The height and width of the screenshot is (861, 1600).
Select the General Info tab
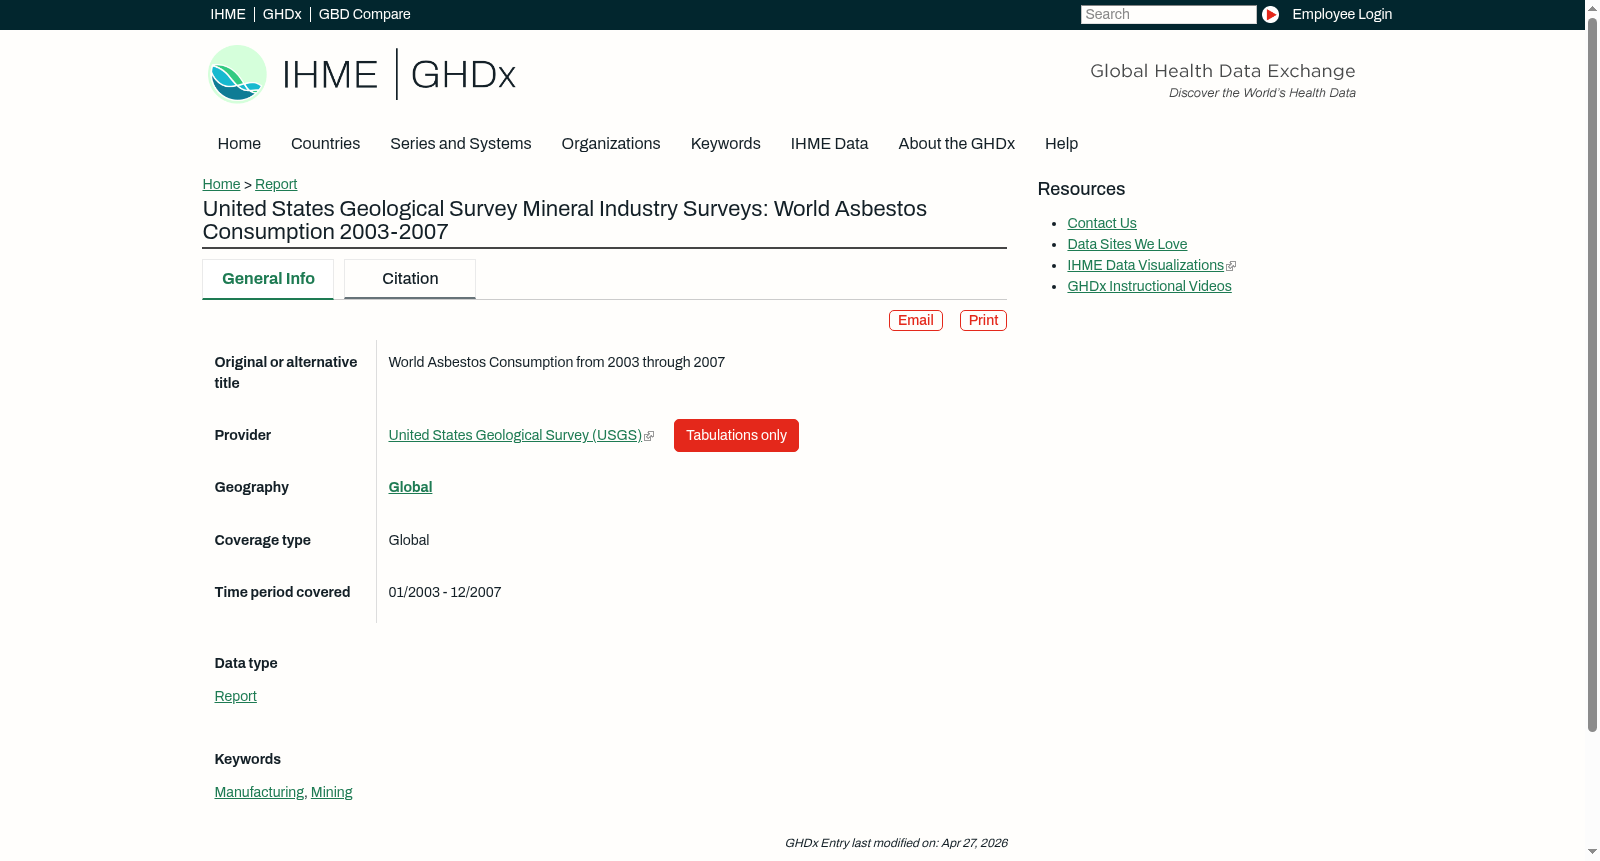point(268,279)
